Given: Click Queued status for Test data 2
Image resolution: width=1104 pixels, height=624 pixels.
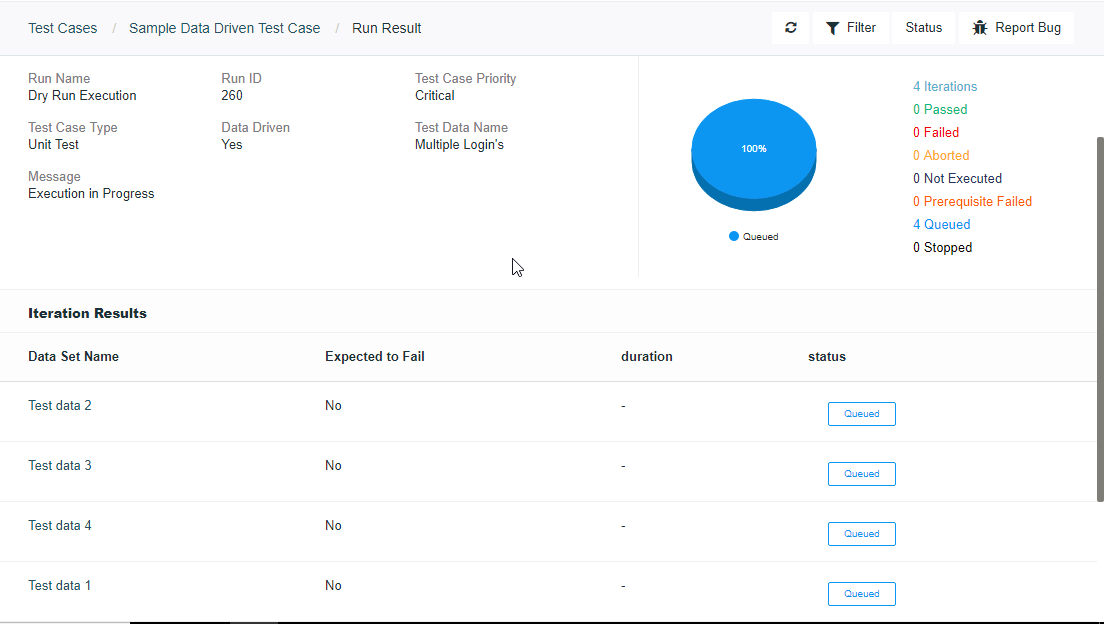Looking at the screenshot, I should [862, 414].
